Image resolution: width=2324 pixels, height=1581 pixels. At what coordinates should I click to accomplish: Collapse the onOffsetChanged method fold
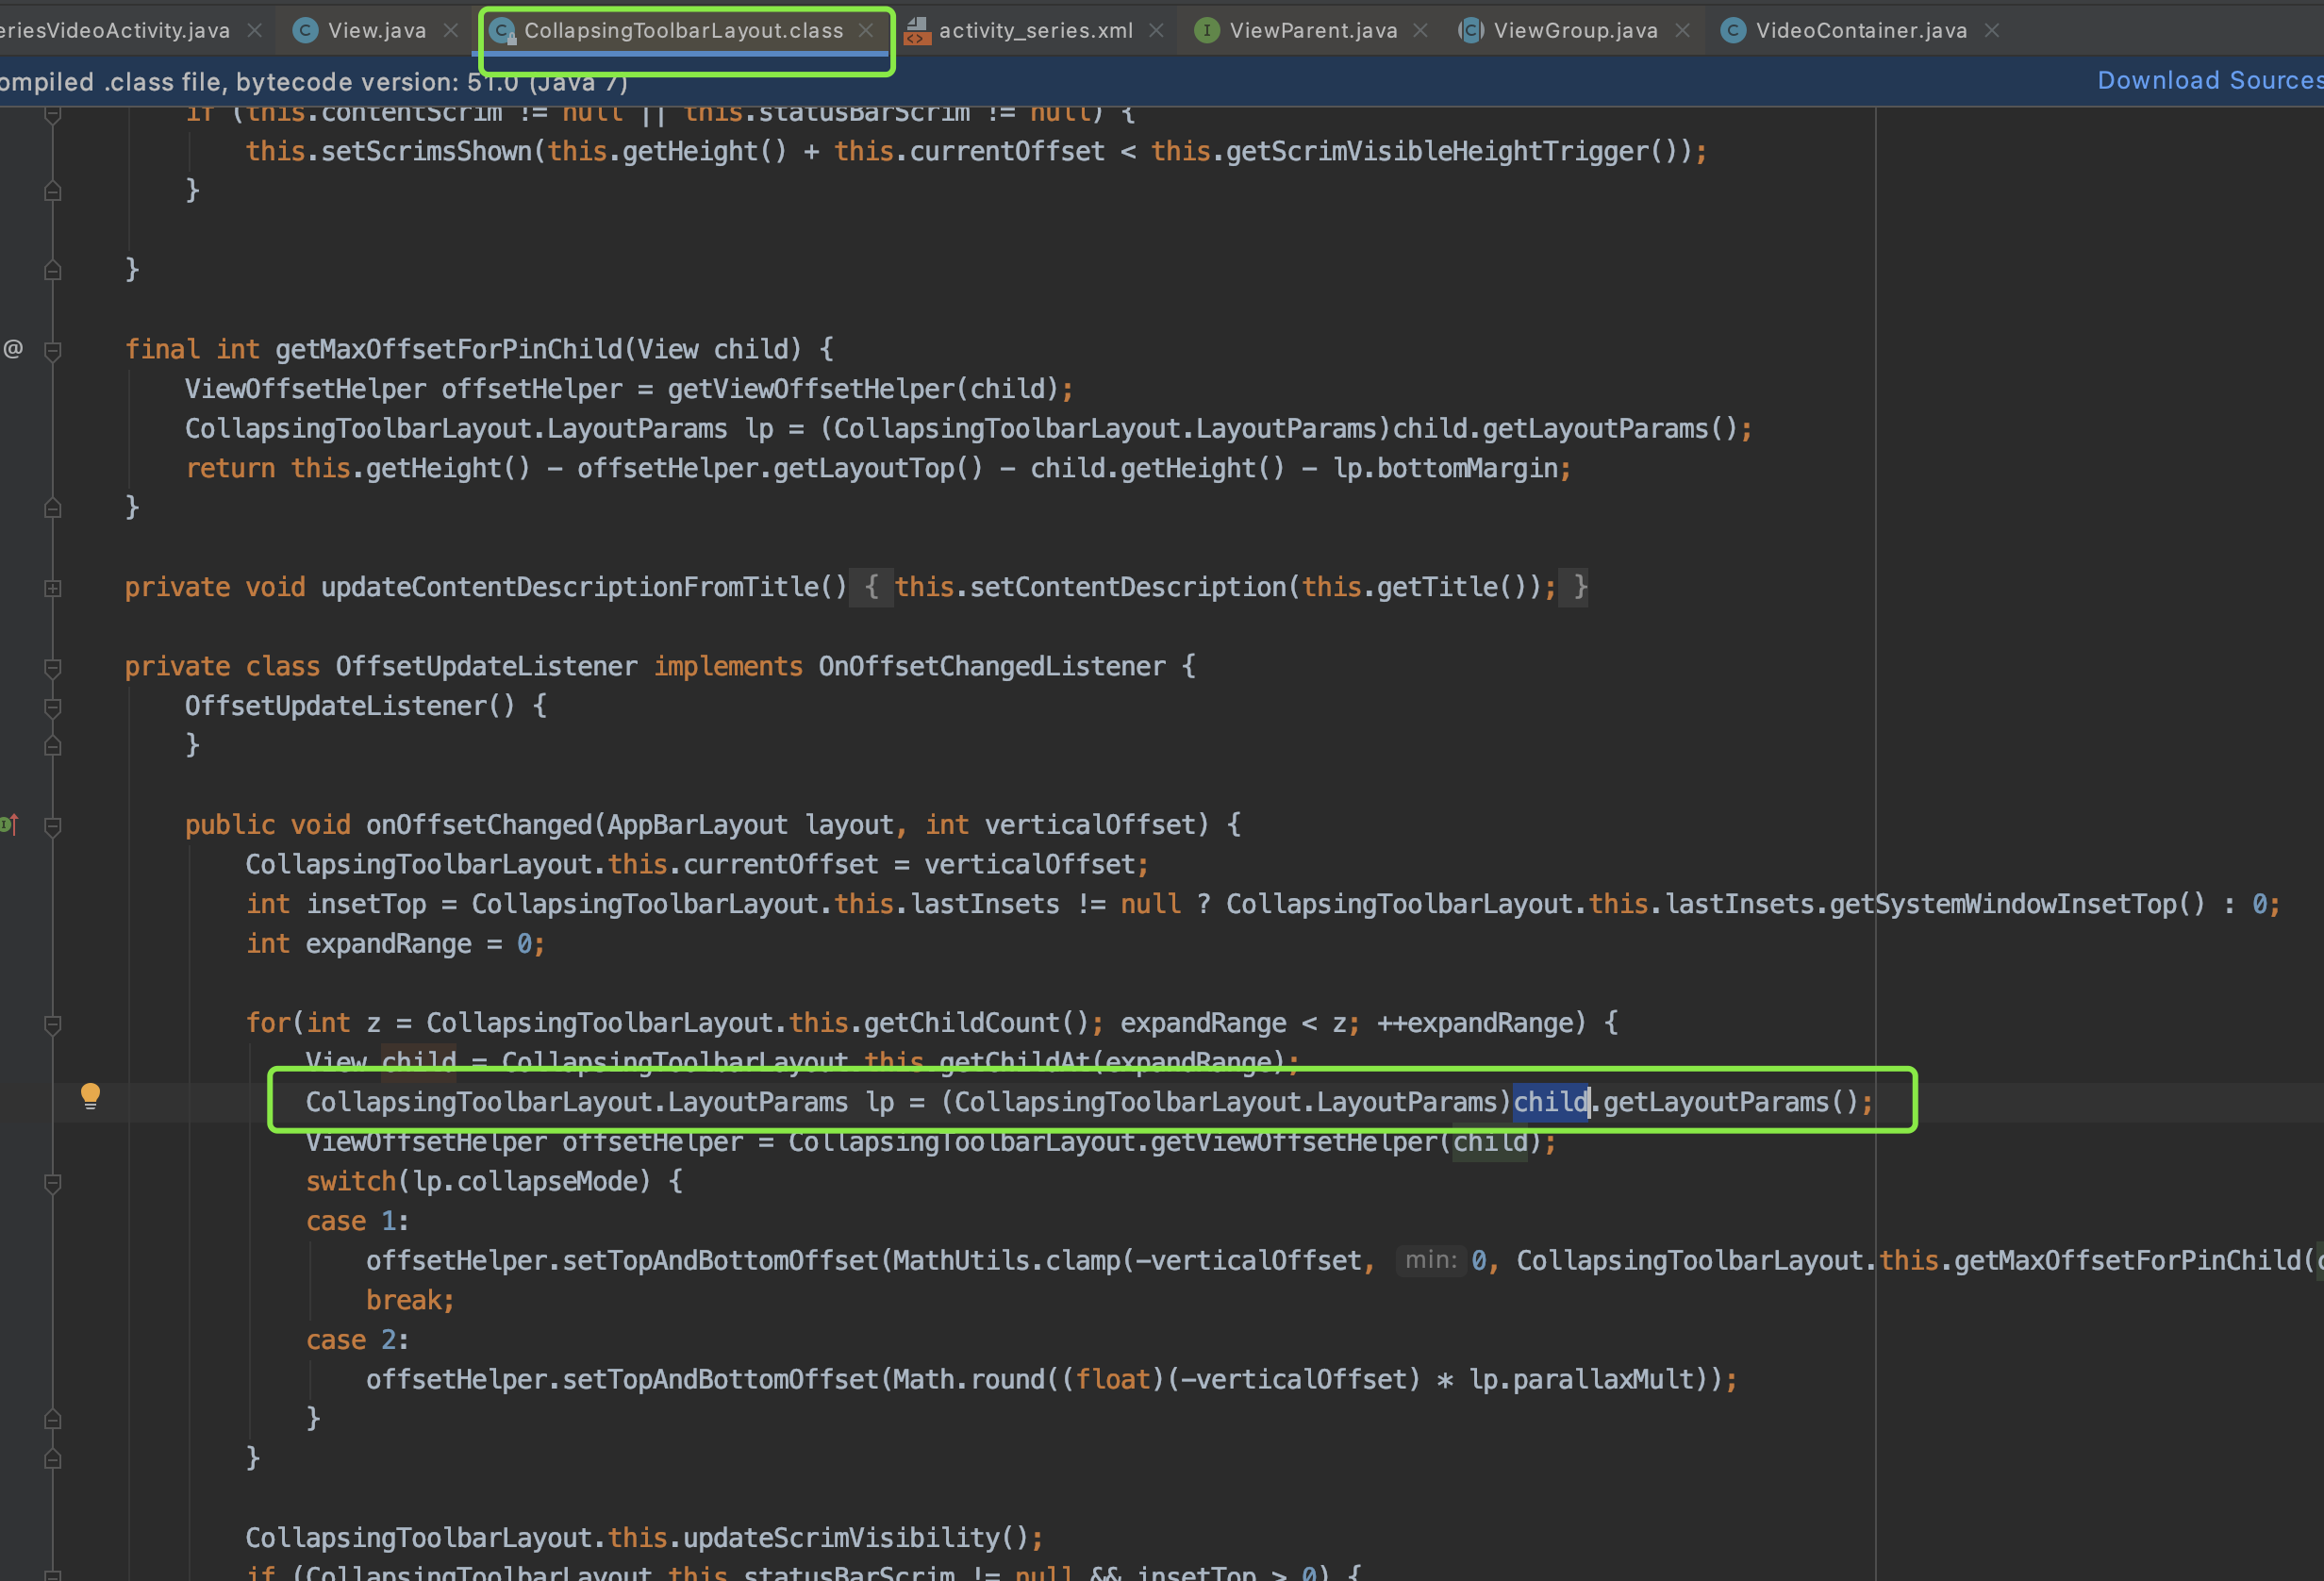pyautogui.click(x=53, y=826)
